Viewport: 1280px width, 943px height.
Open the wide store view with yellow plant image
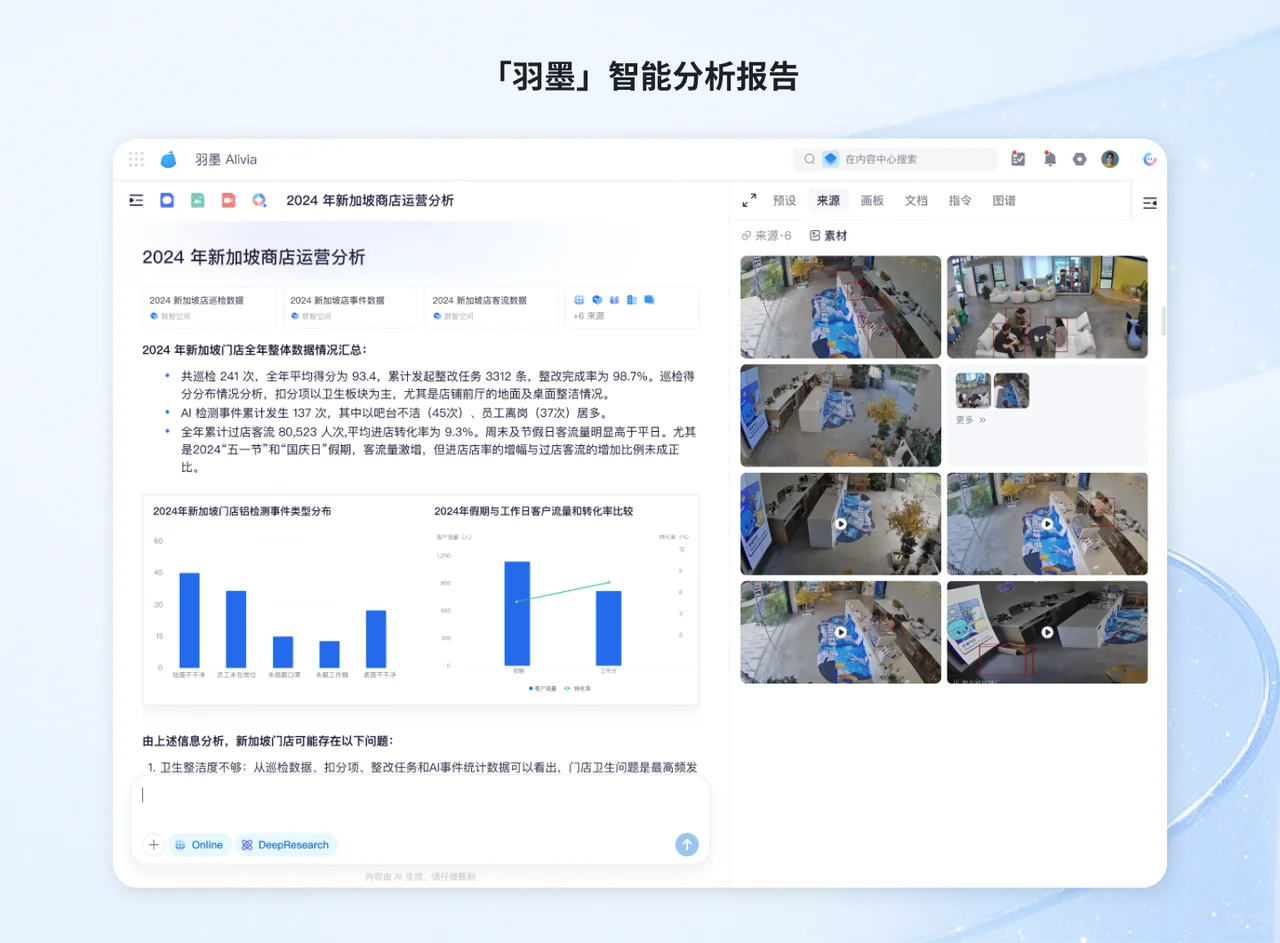tap(841, 415)
